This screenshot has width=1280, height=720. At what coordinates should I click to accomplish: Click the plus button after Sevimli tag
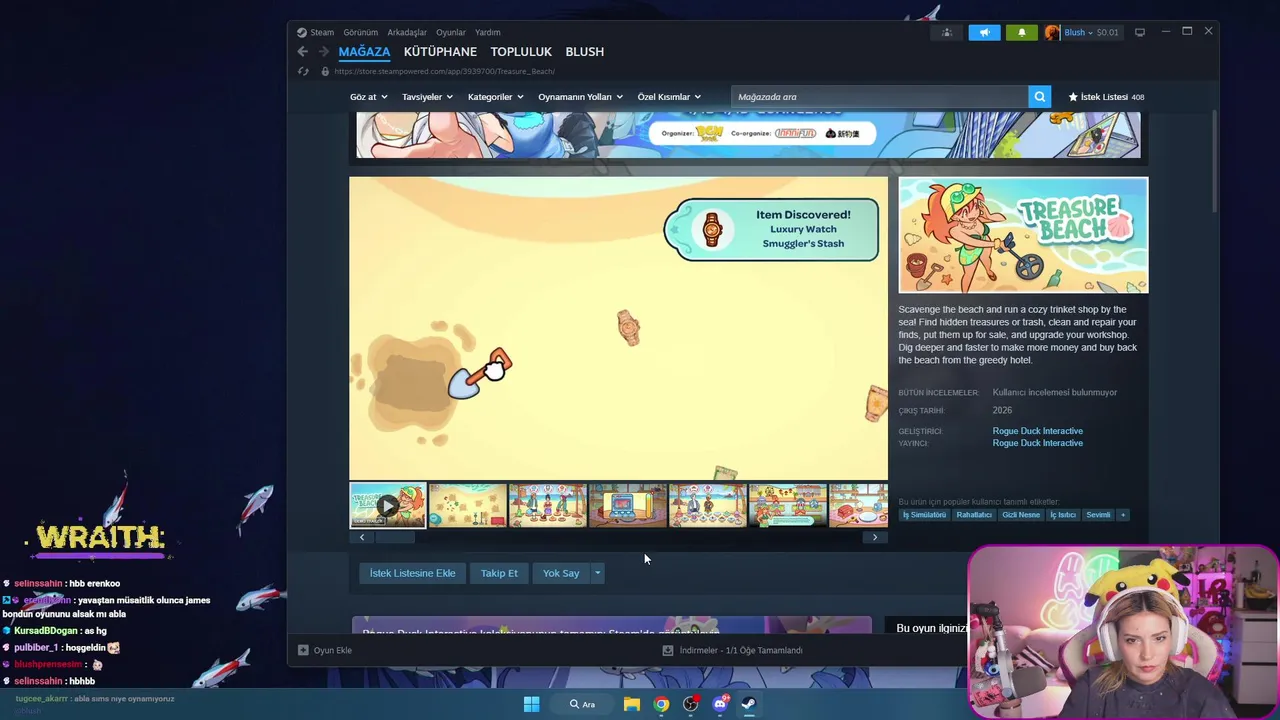tap(1123, 515)
